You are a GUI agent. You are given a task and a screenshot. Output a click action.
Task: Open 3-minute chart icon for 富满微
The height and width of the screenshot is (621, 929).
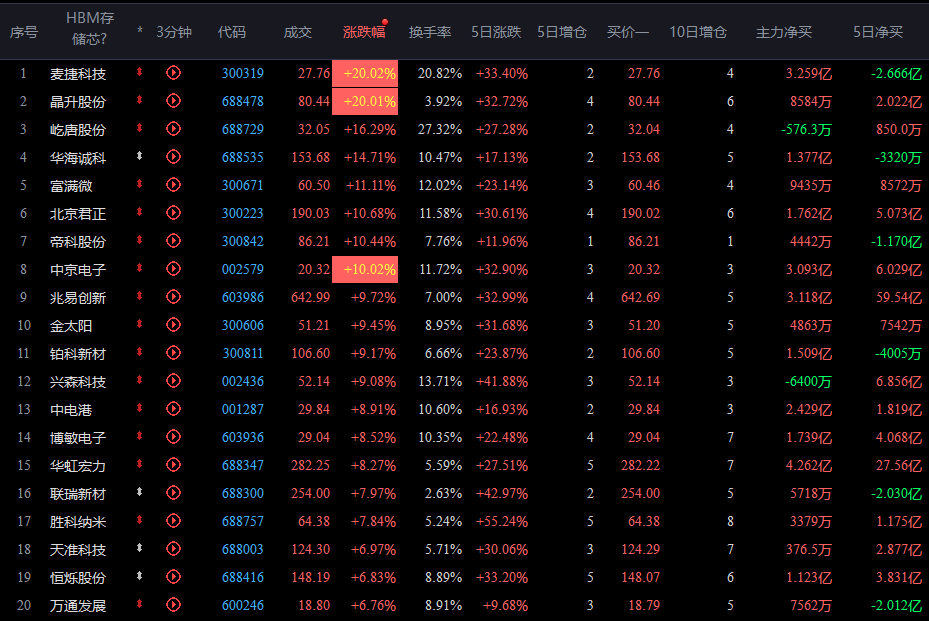click(173, 185)
